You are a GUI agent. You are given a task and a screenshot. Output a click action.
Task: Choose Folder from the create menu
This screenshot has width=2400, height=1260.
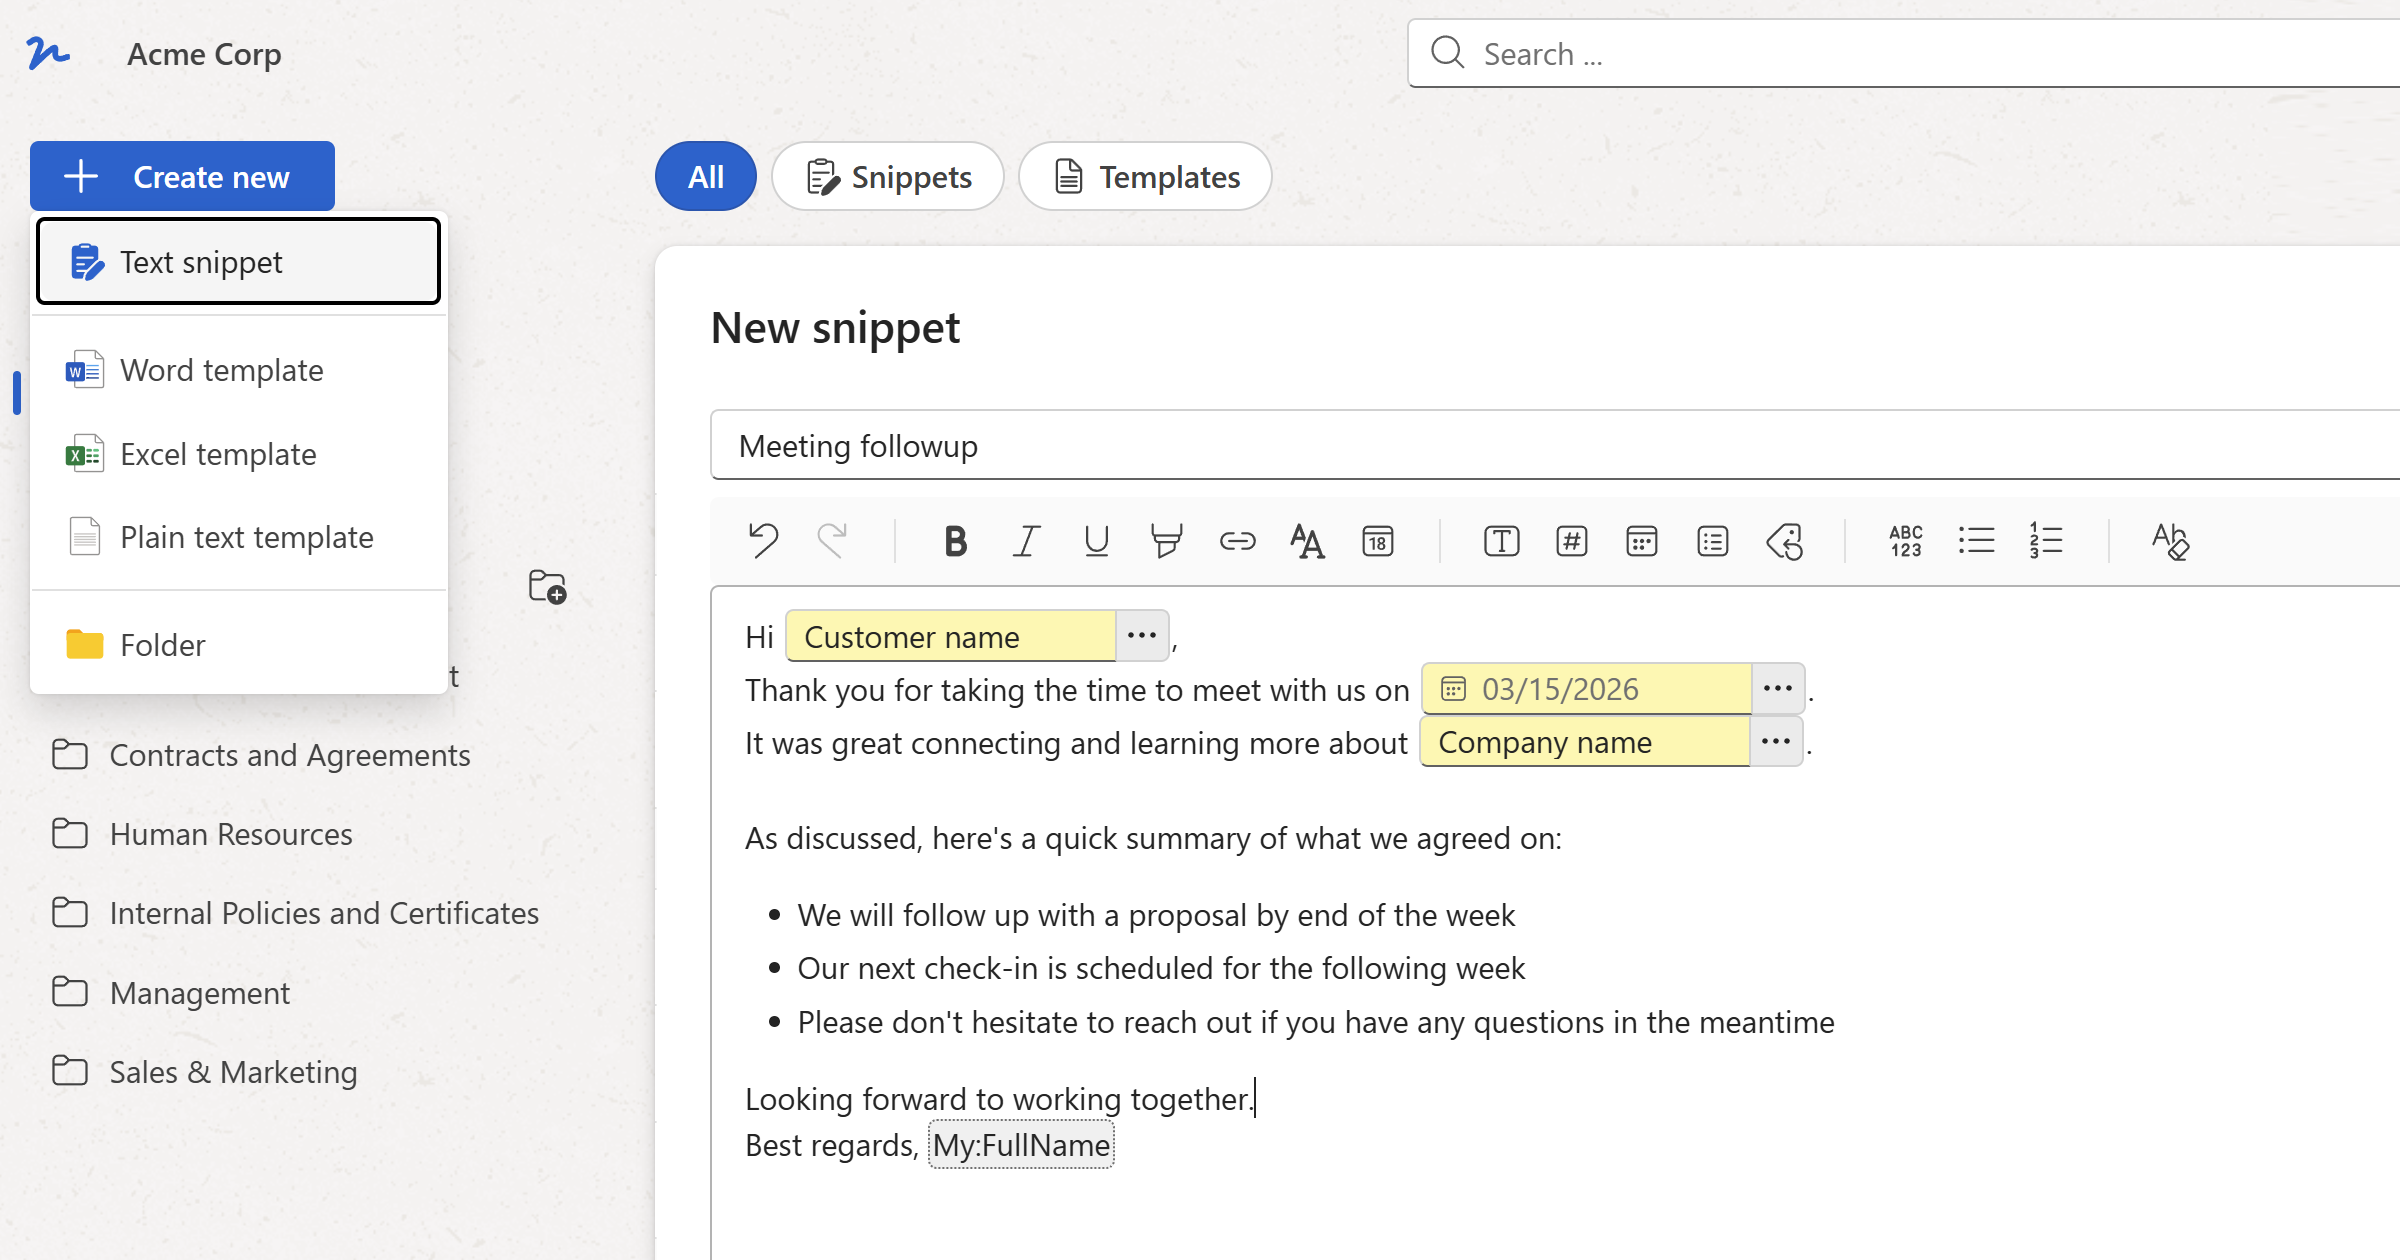point(238,645)
